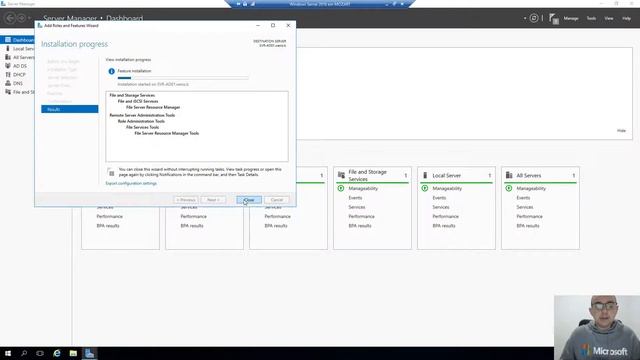Click the Feature installation progress bar

183,78
